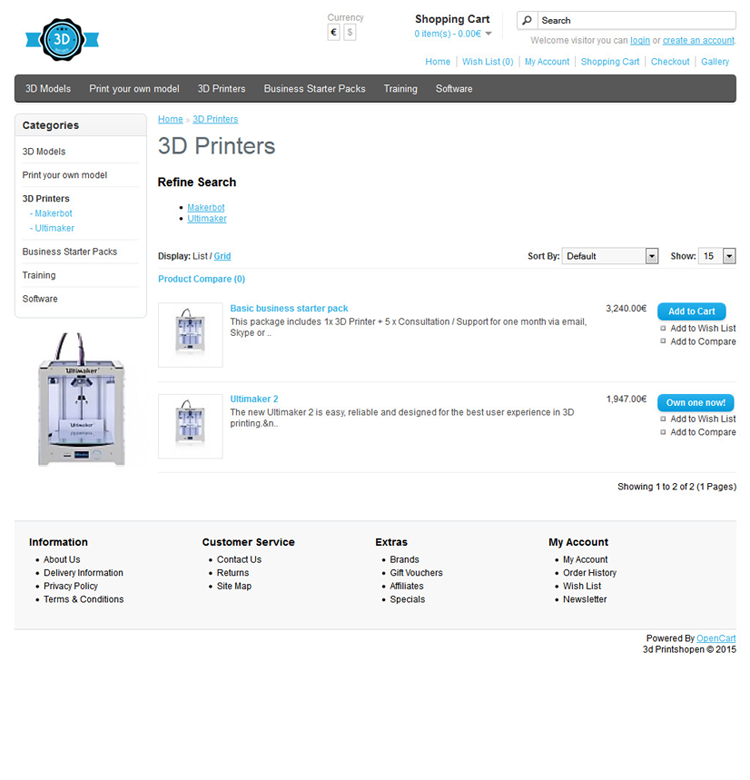The height and width of the screenshot is (780, 750).
Task: Go to Checkout link
Action: point(670,62)
